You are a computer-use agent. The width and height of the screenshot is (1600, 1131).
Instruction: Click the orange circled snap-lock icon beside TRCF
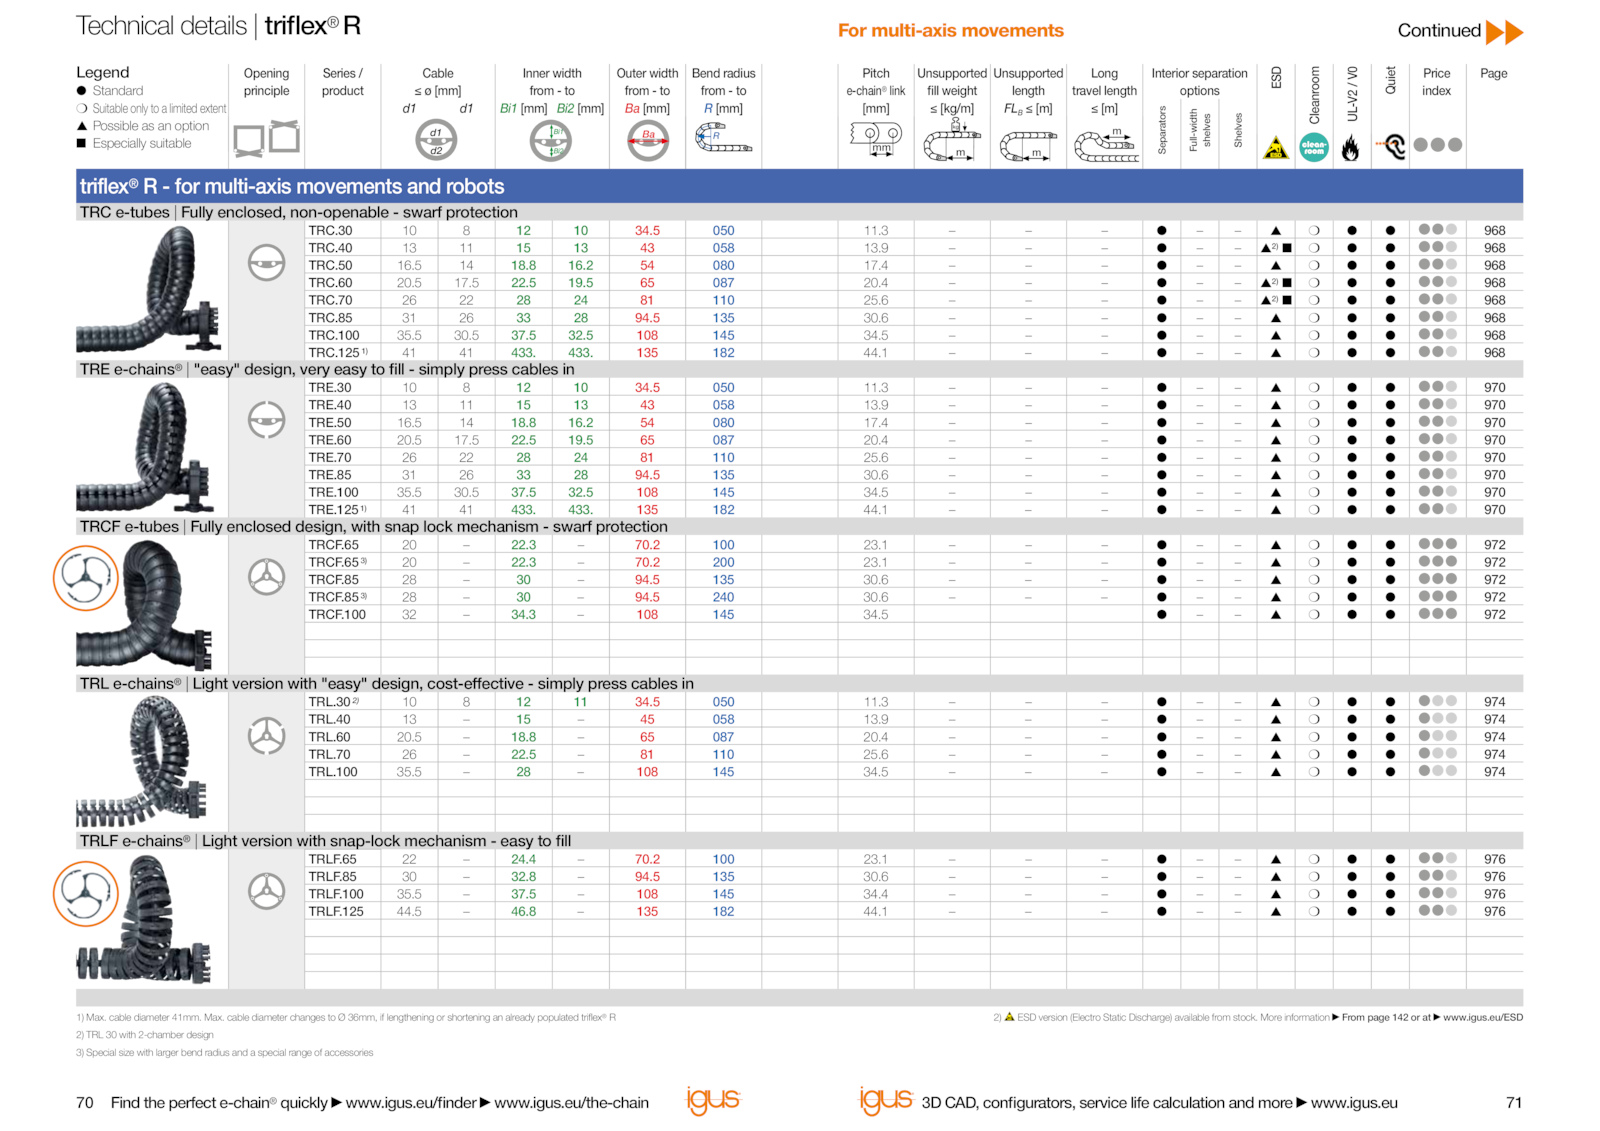tap(86, 578)
